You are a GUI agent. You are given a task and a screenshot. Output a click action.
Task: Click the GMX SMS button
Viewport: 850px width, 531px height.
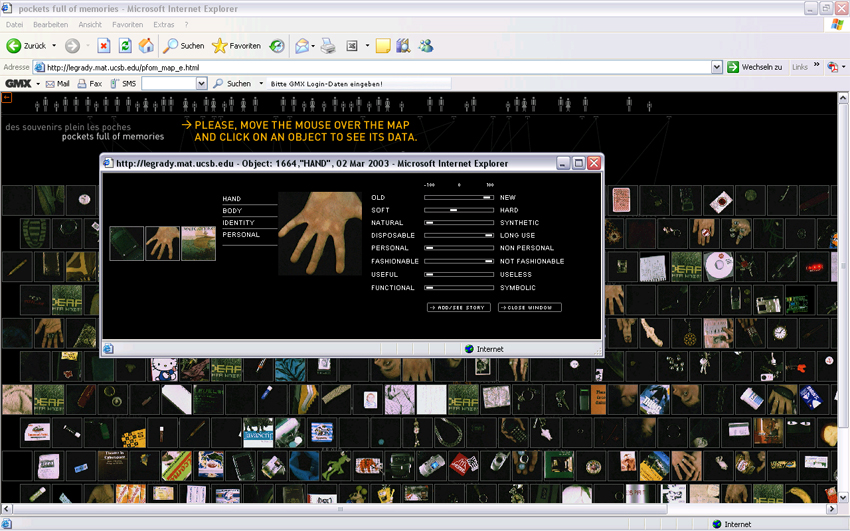[124, 84]
